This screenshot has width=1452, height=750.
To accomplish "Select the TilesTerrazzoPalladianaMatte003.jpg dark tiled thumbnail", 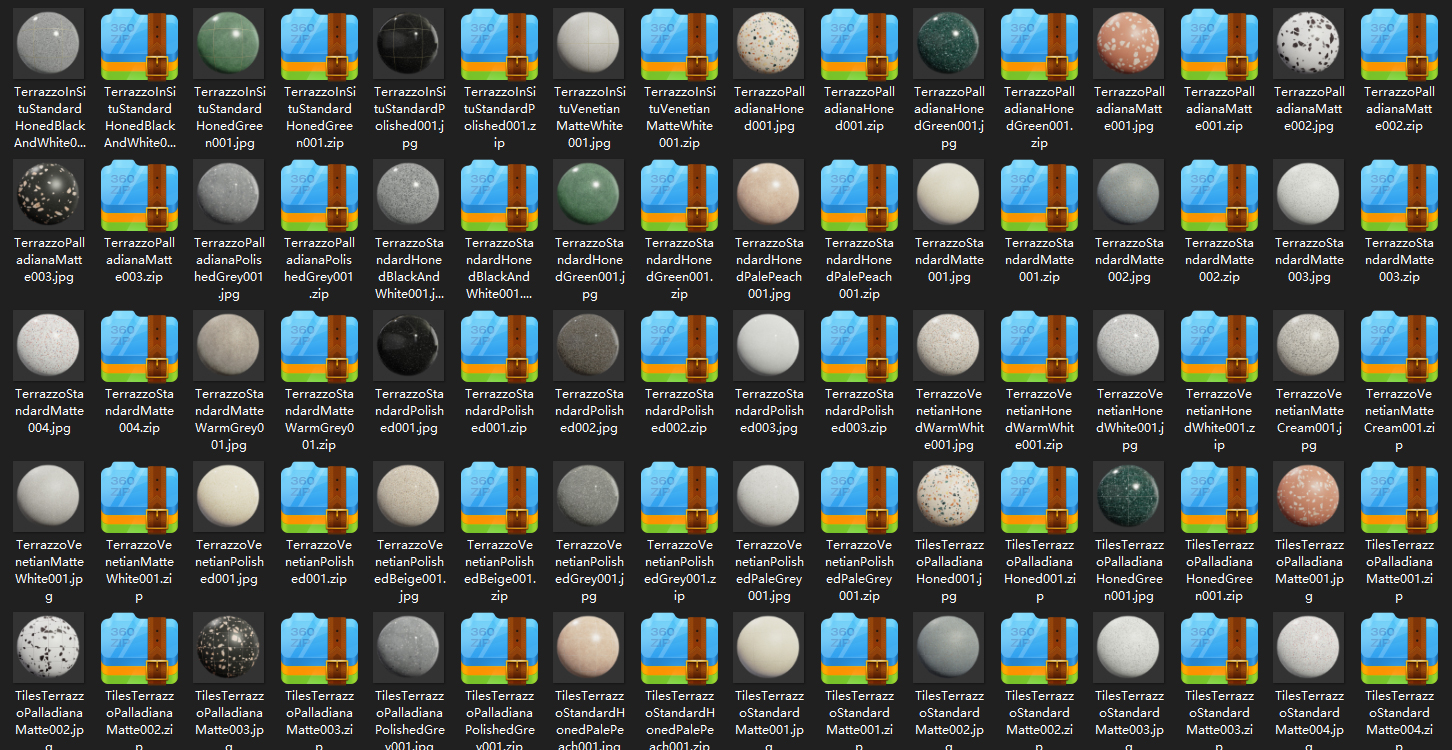I will pos(230,648).
